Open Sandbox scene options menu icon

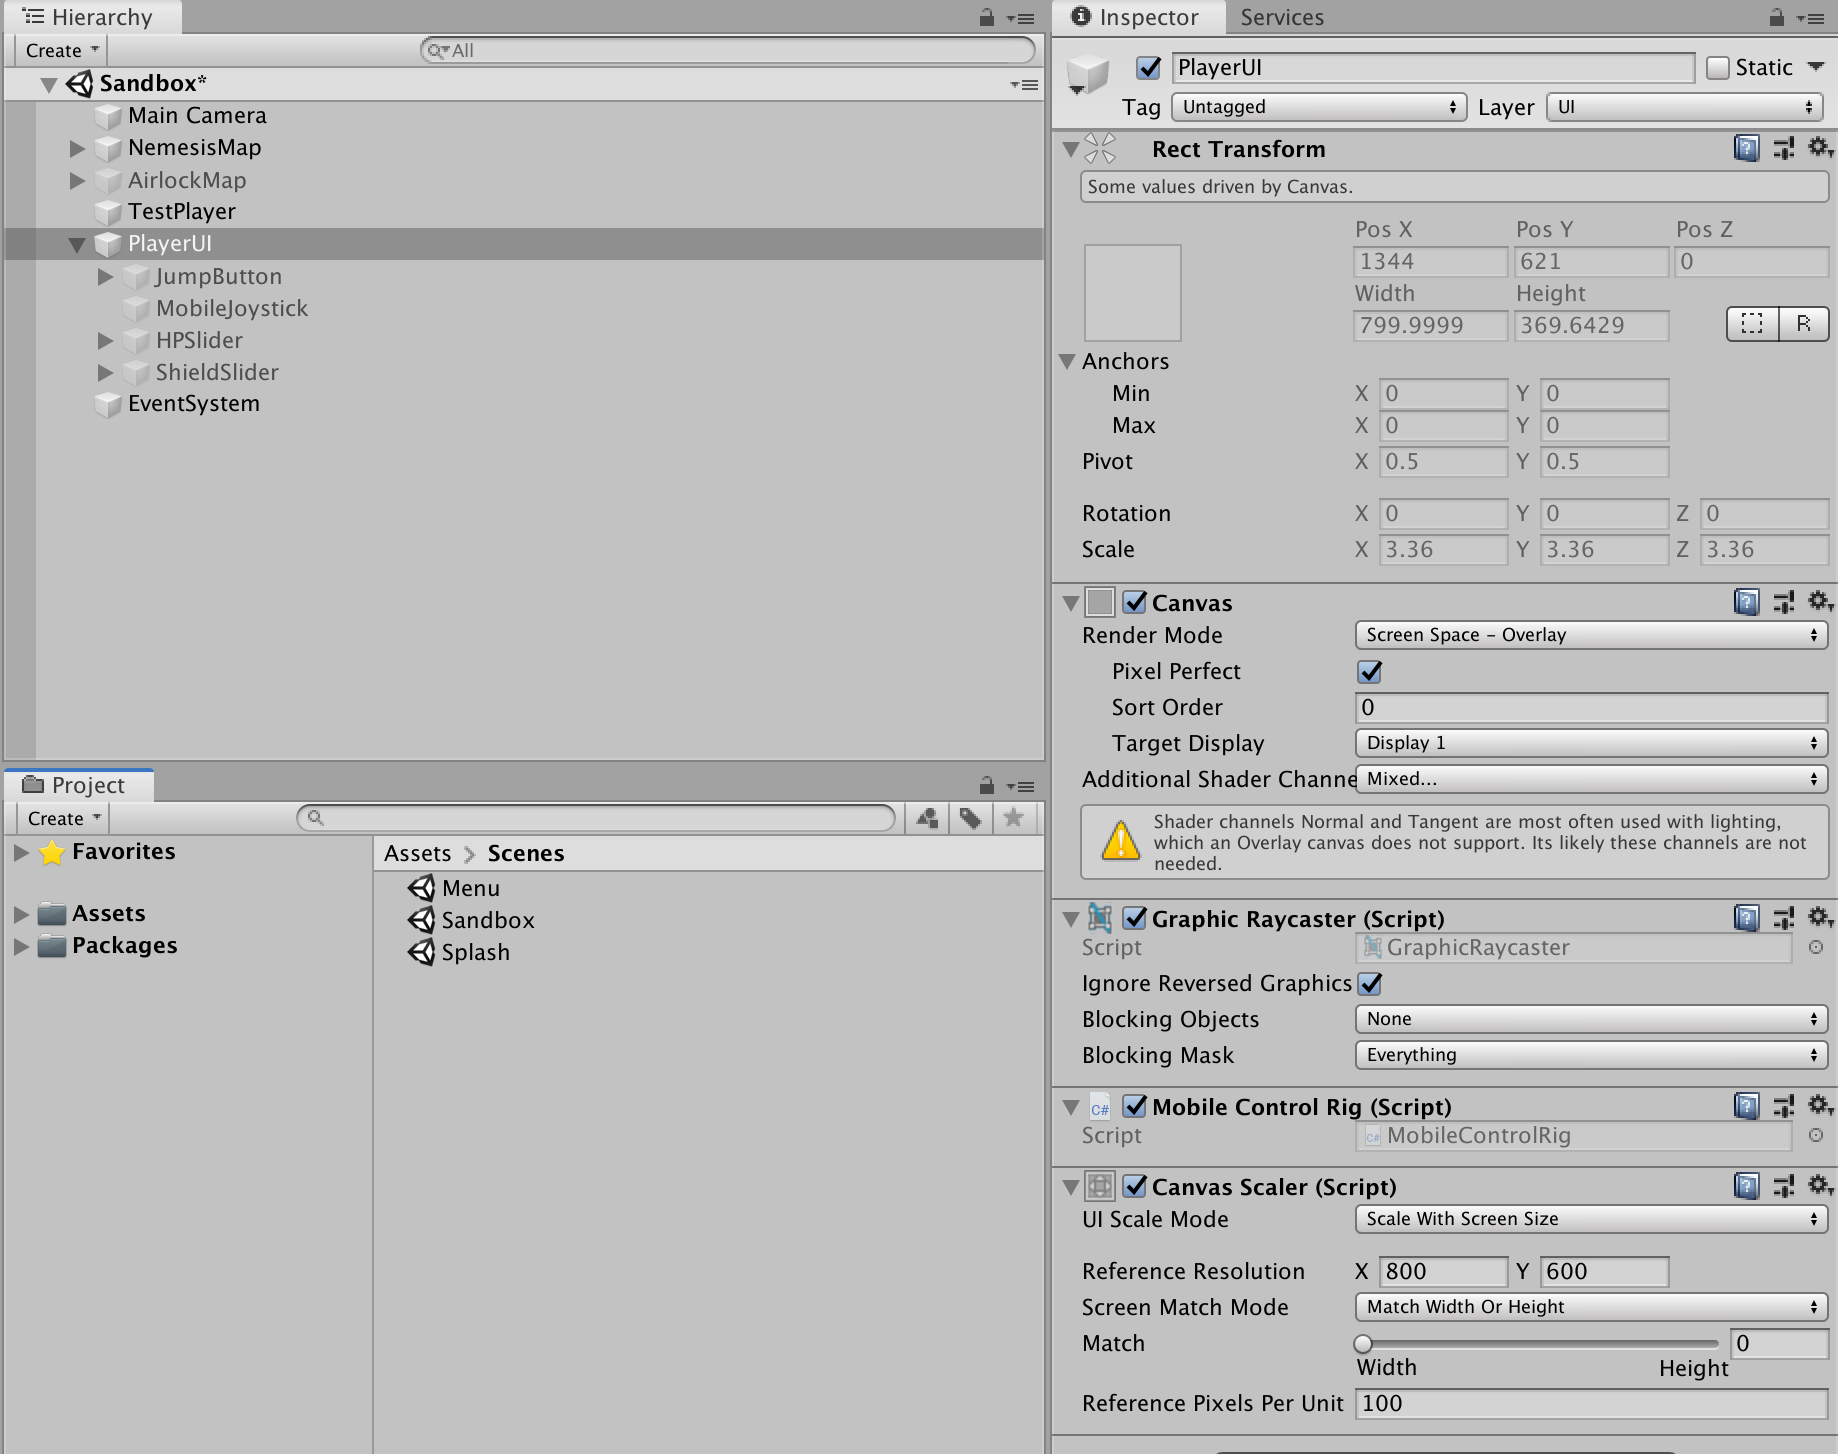point(1024,84)
